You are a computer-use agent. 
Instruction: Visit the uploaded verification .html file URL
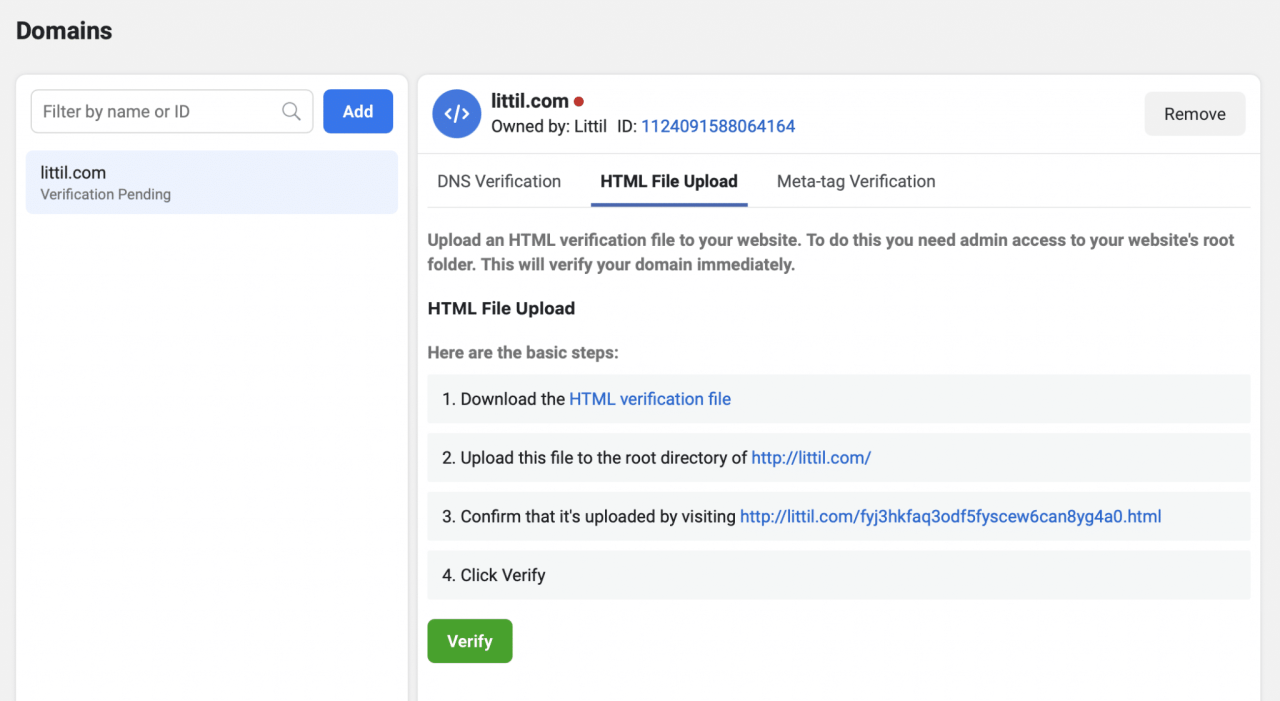pos(950,517)
